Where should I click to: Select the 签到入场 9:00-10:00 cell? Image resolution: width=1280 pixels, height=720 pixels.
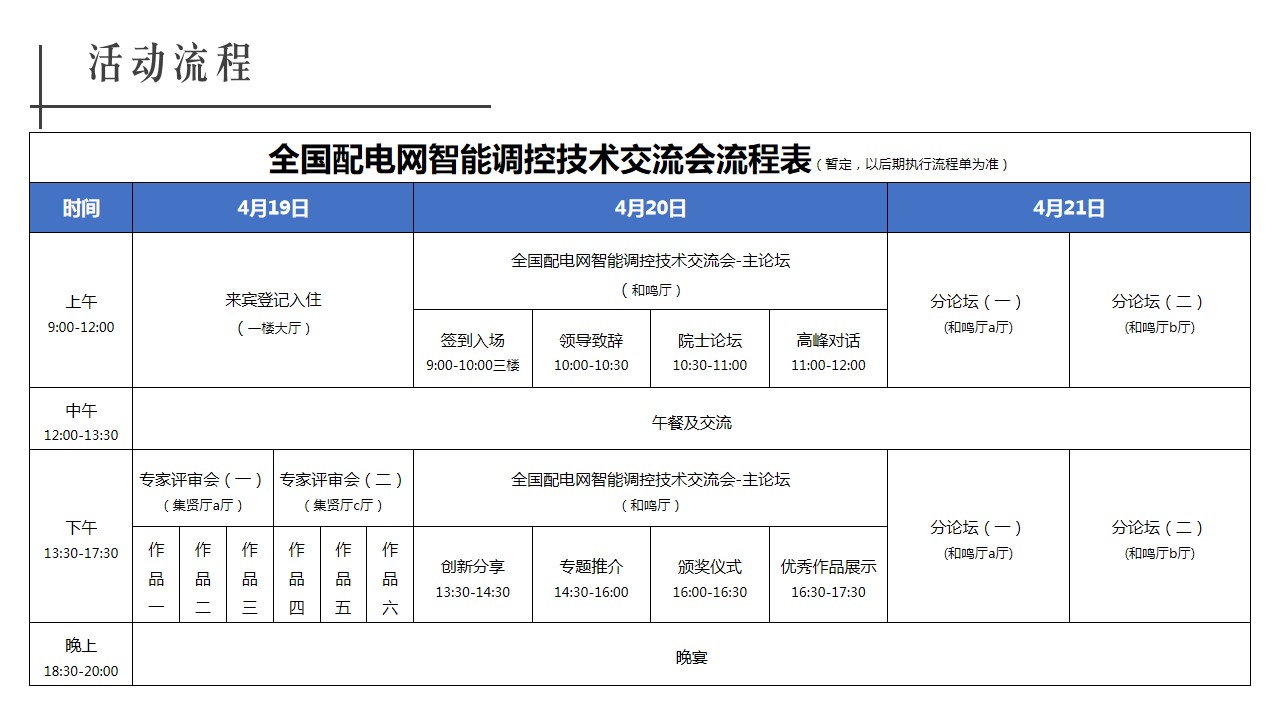click(473, 349)
